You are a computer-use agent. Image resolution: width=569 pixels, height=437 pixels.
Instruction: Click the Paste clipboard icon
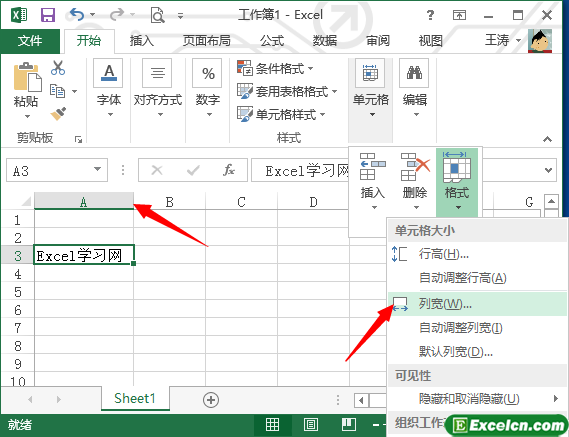tap(28, 77)
